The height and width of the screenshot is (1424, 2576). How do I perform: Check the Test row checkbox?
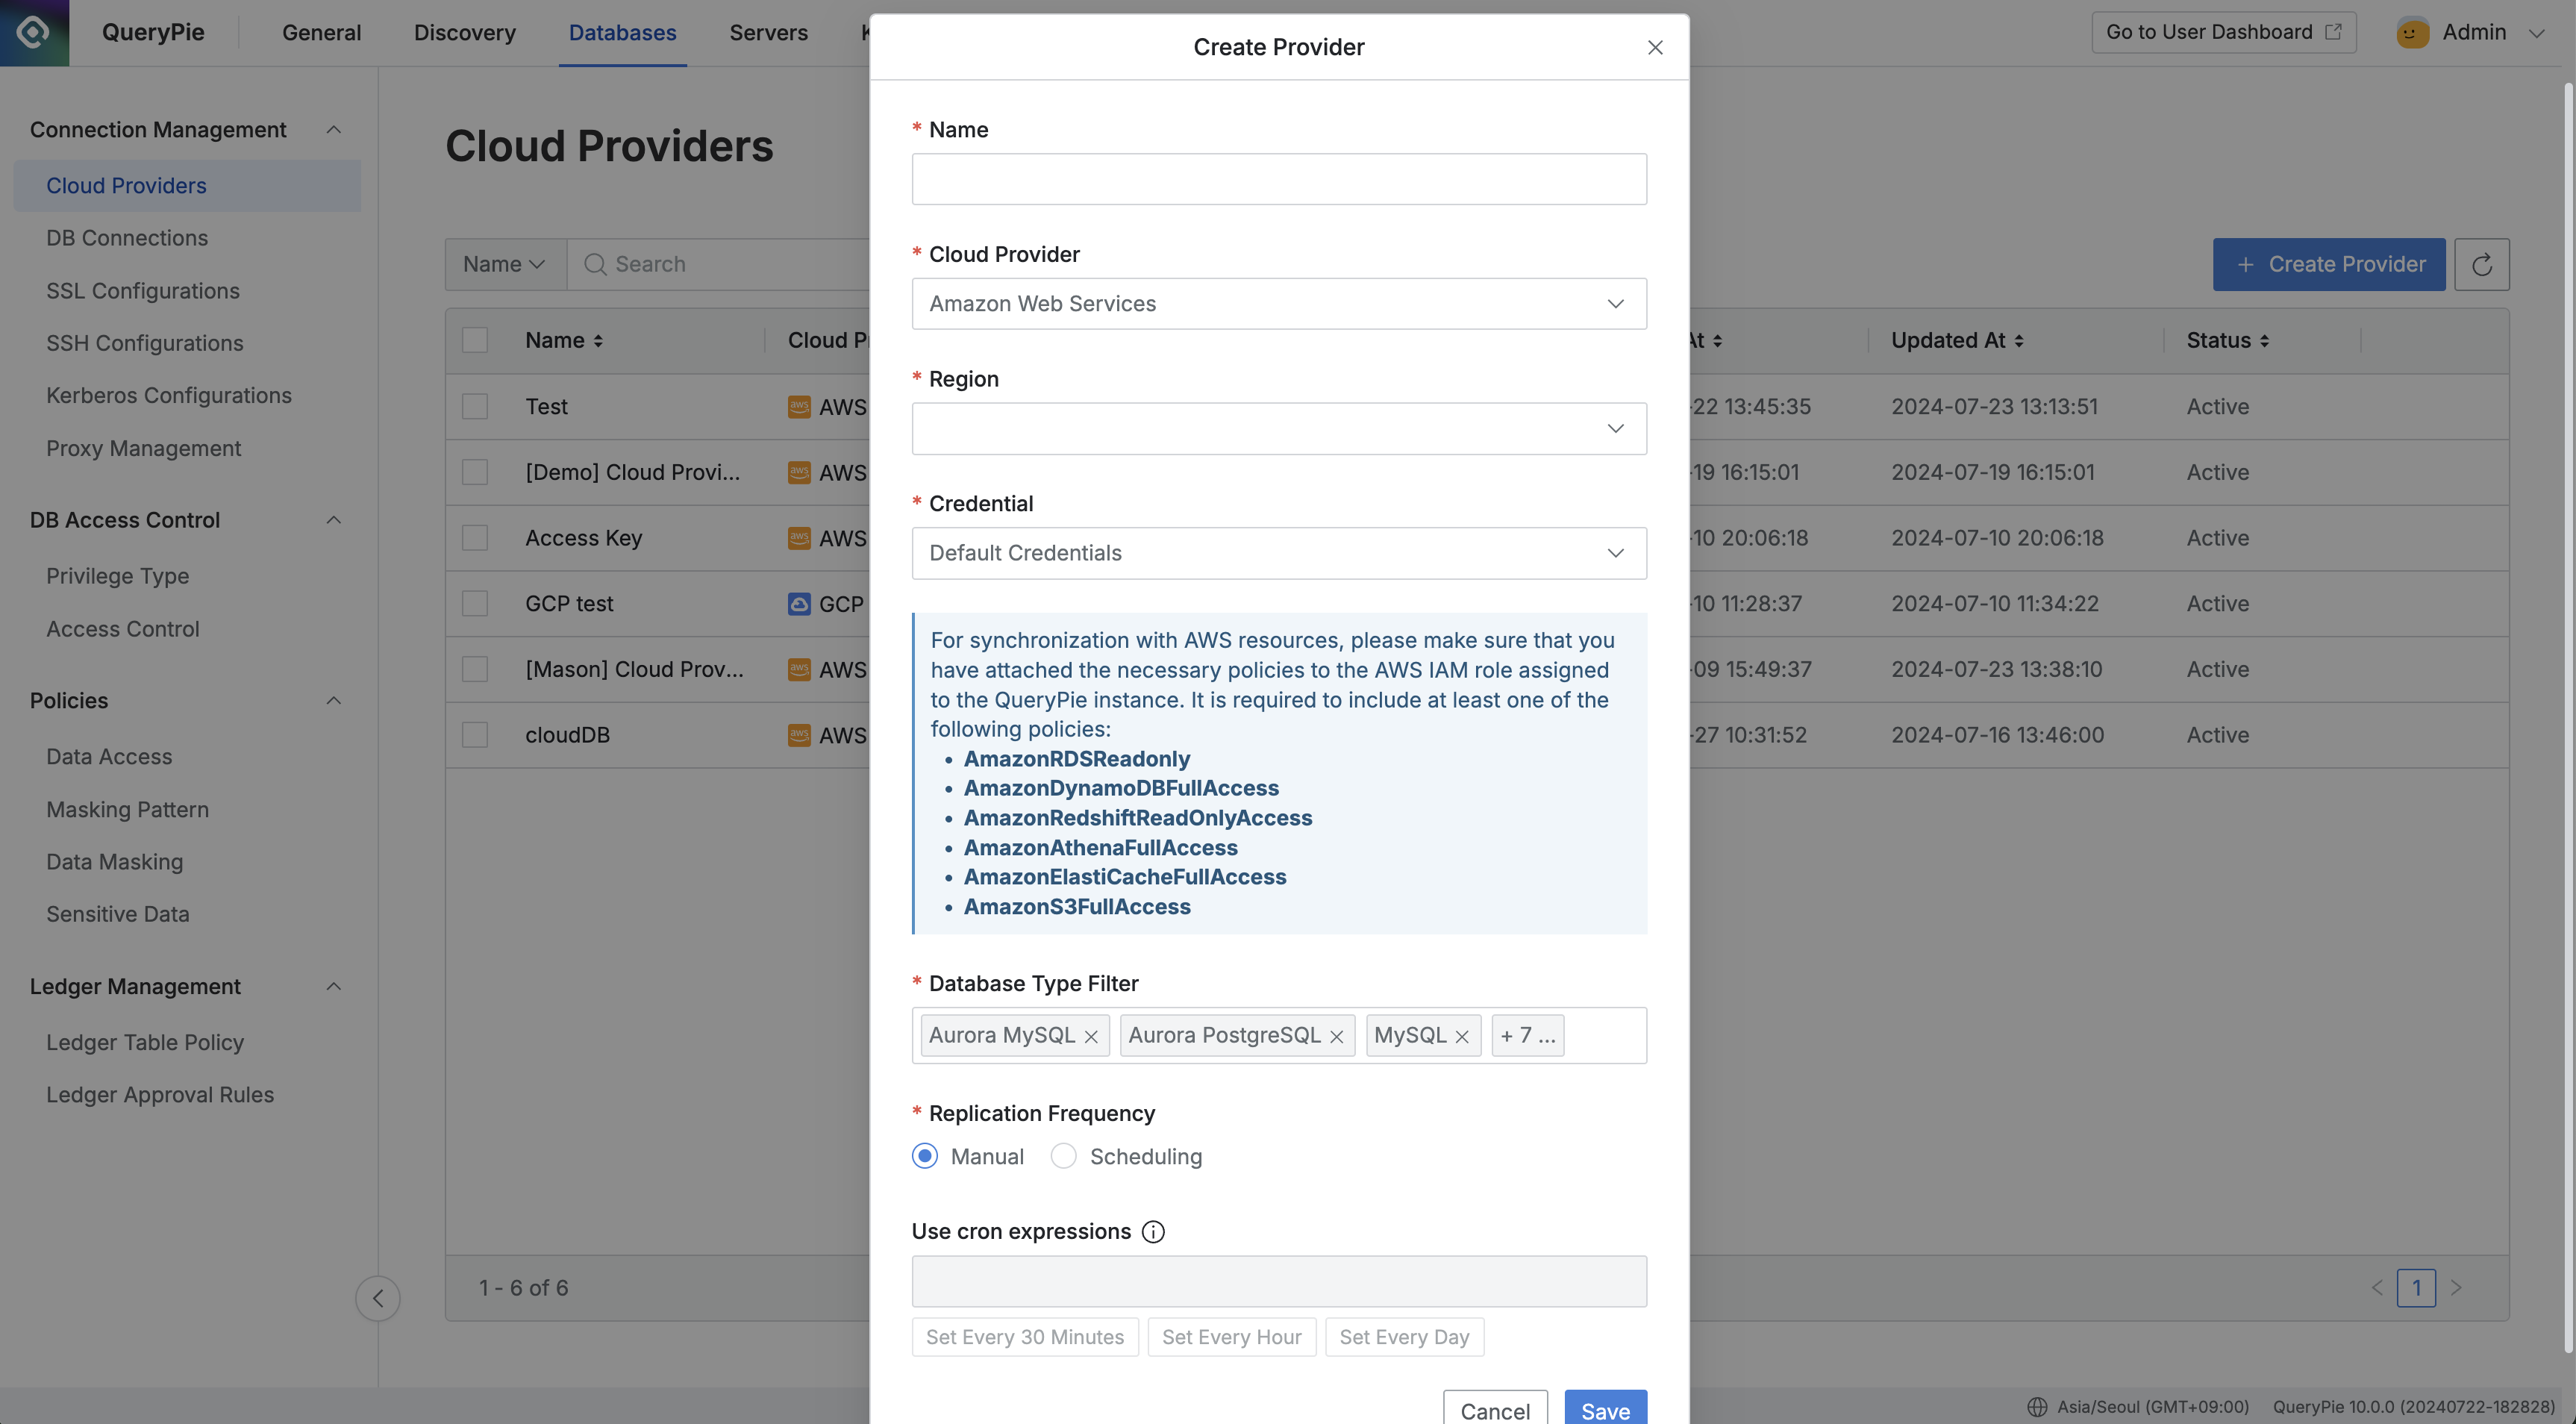point(475,407)
